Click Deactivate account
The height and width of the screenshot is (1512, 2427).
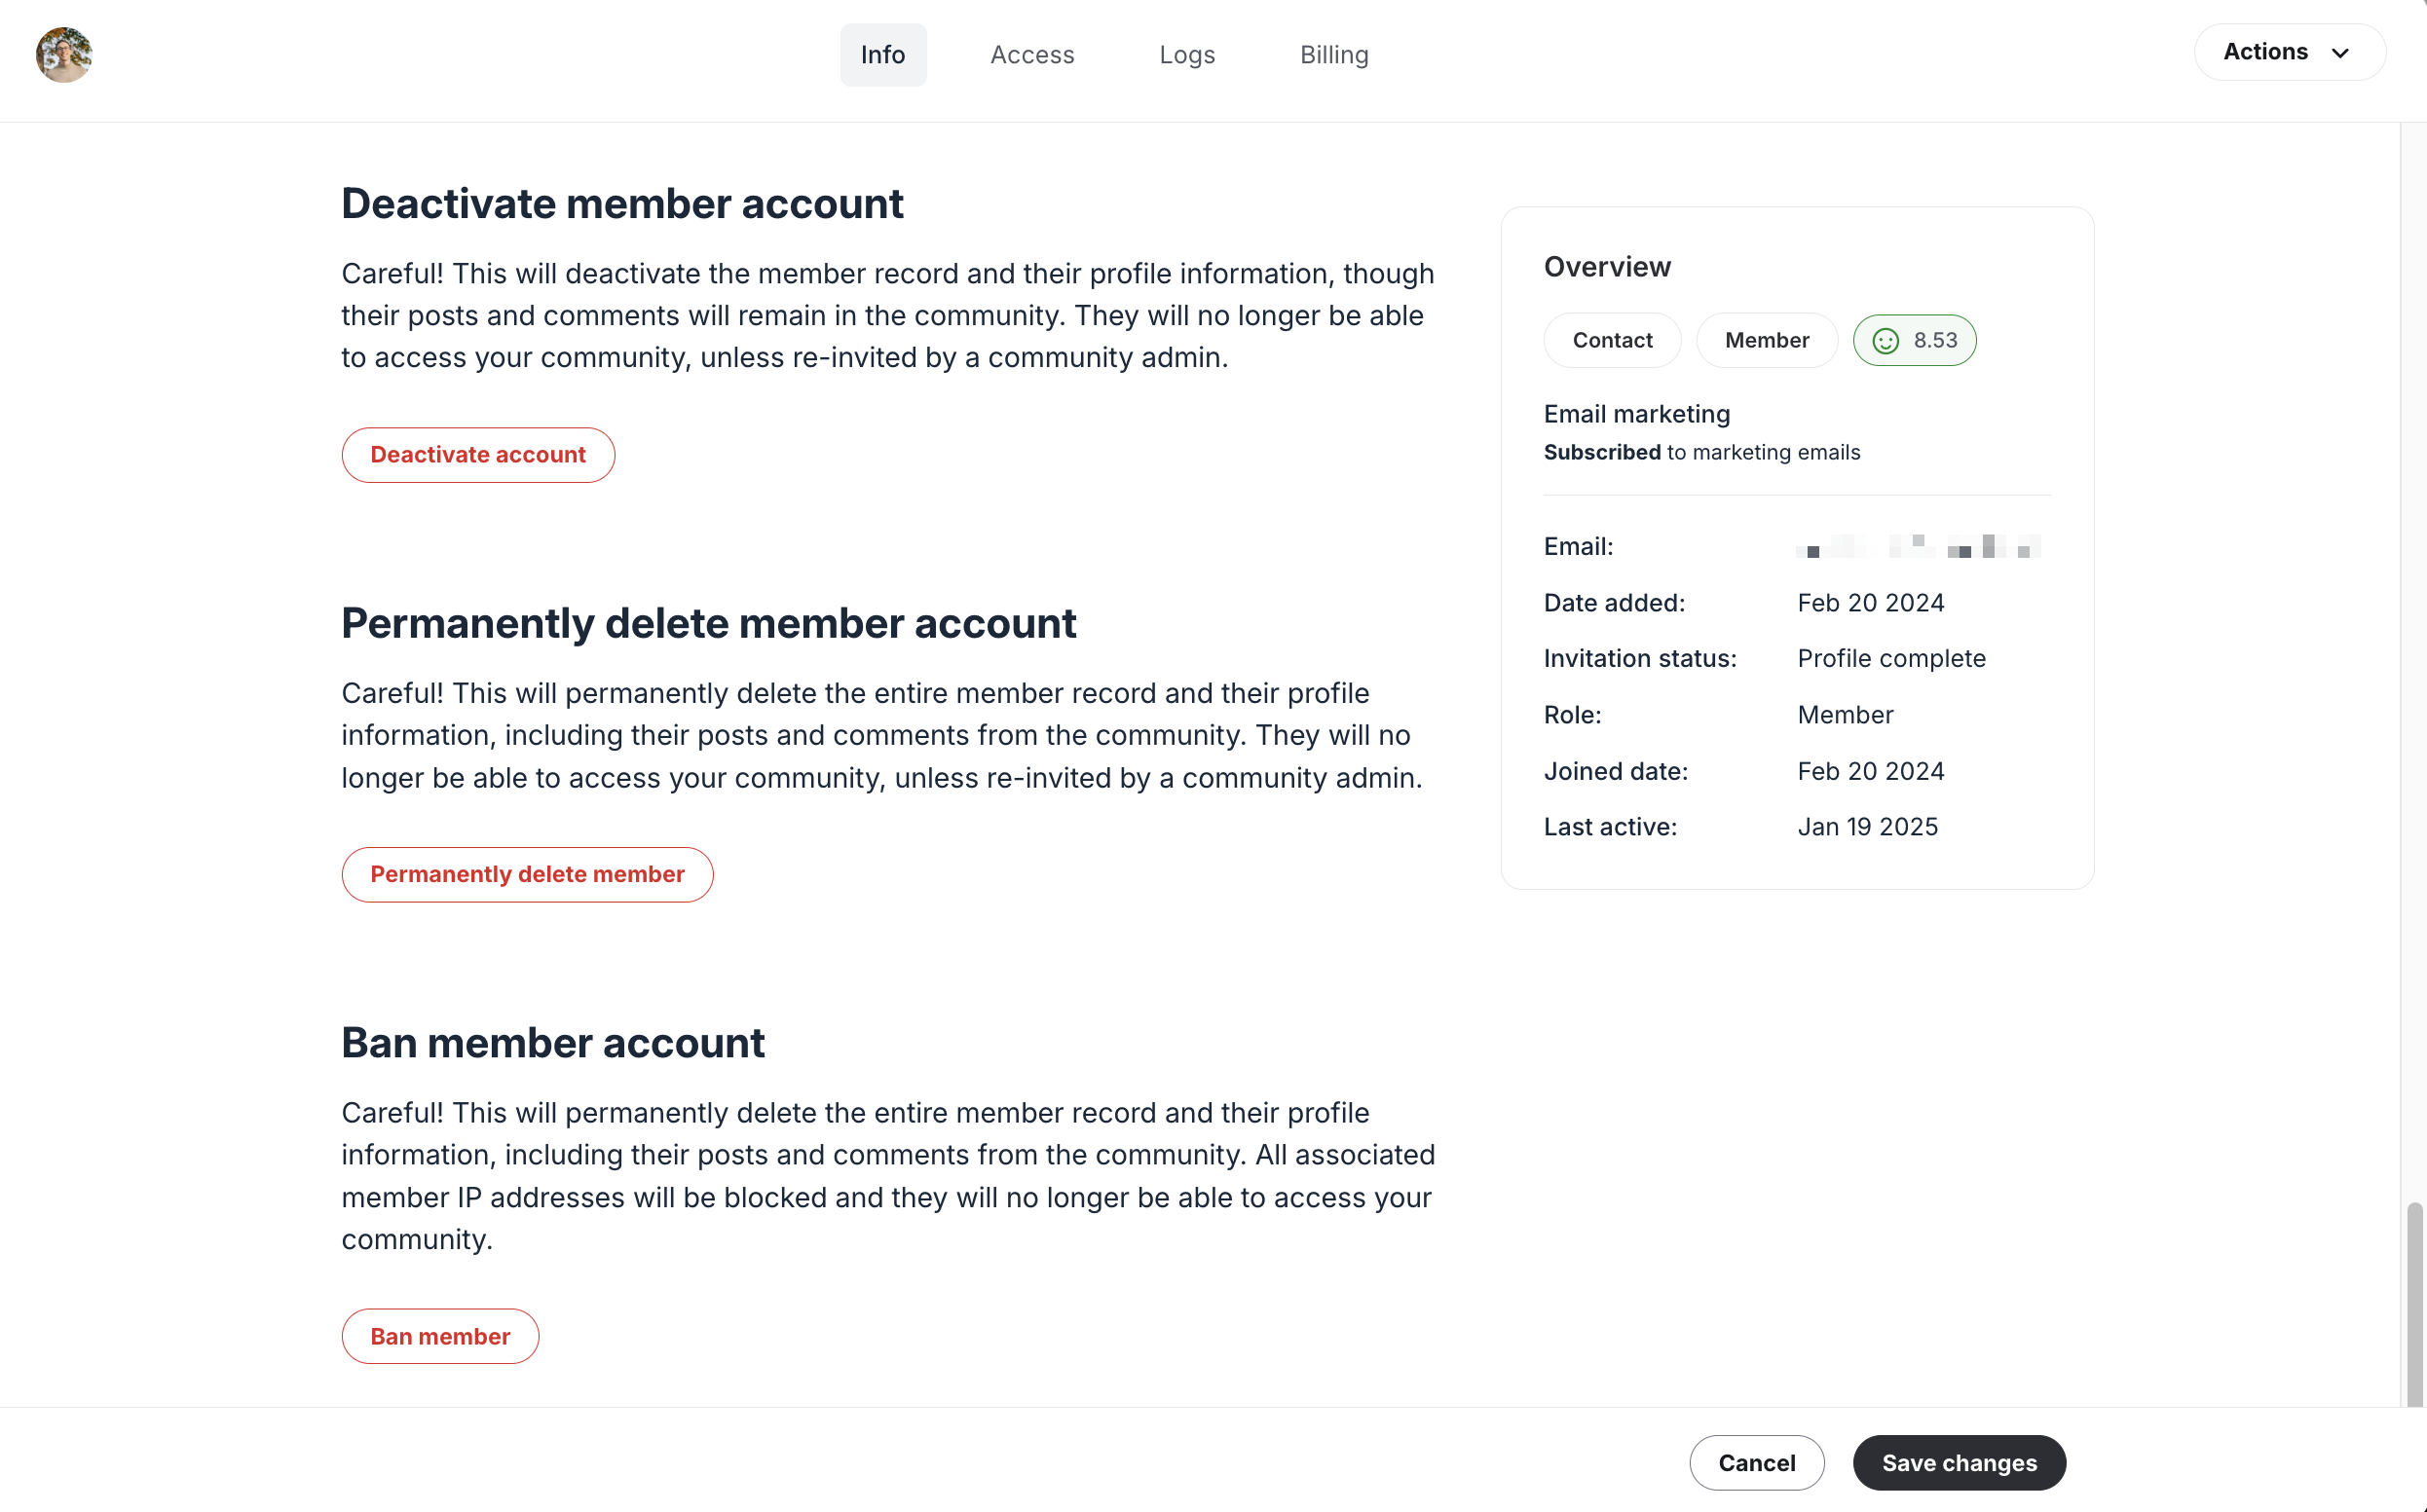pyautogui.click(x=477, y=454)
